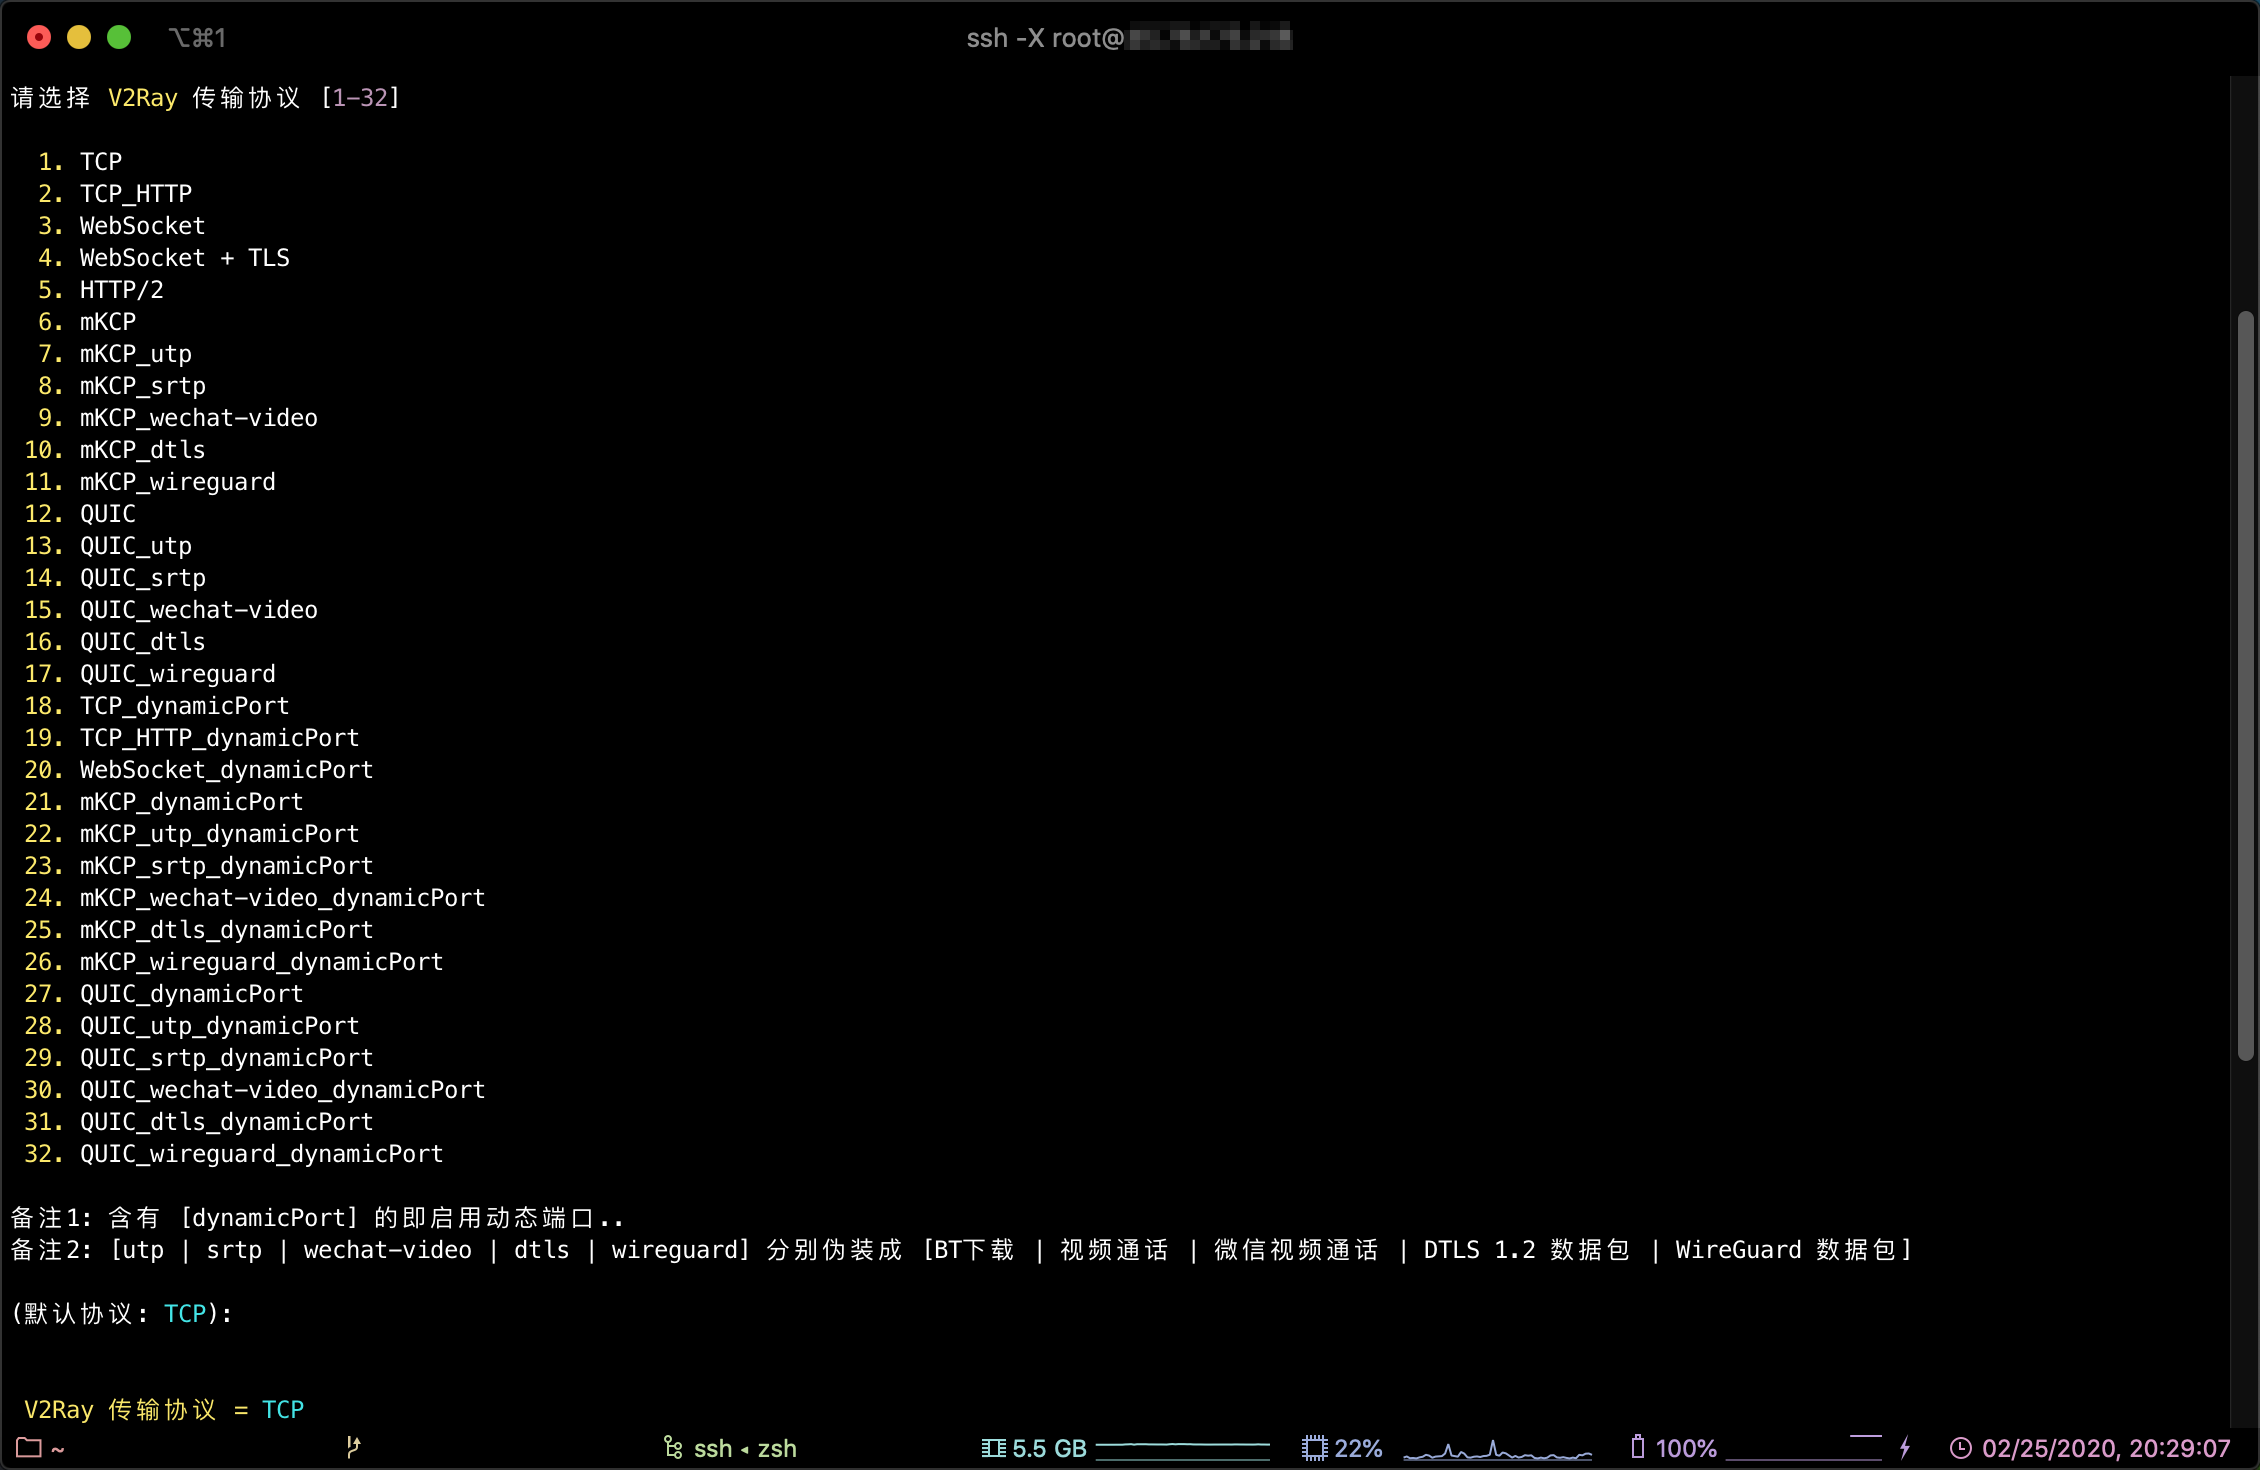
Task: Click the '29. QUIC_srtp_dynamicPort' line
Action: [199, 1058]
